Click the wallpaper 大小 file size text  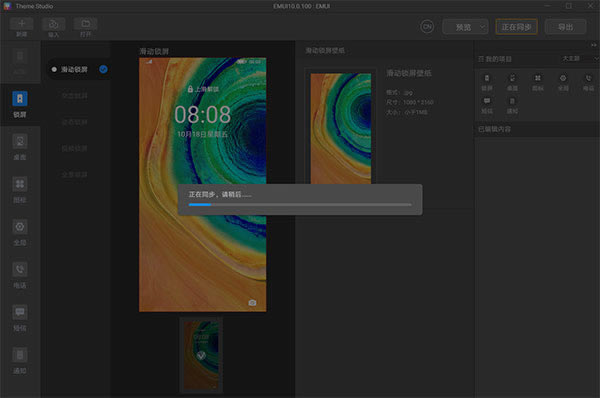407,112
